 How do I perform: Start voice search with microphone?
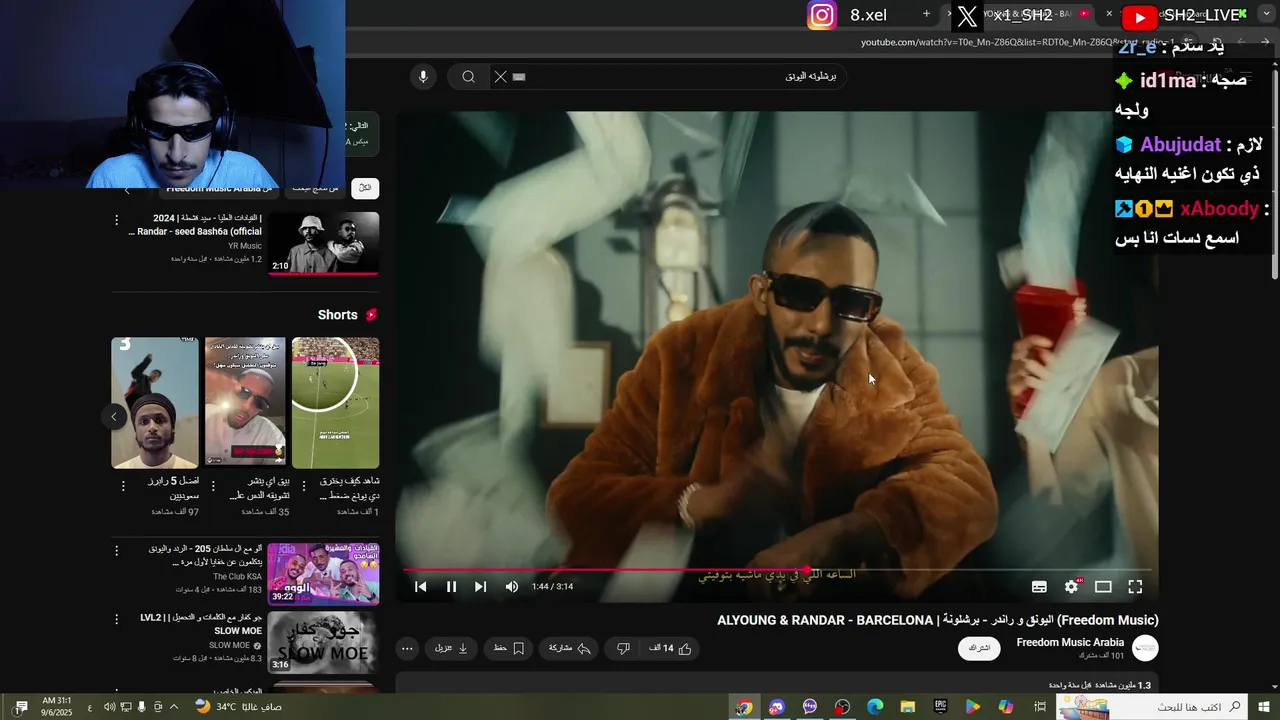(423, 77)
